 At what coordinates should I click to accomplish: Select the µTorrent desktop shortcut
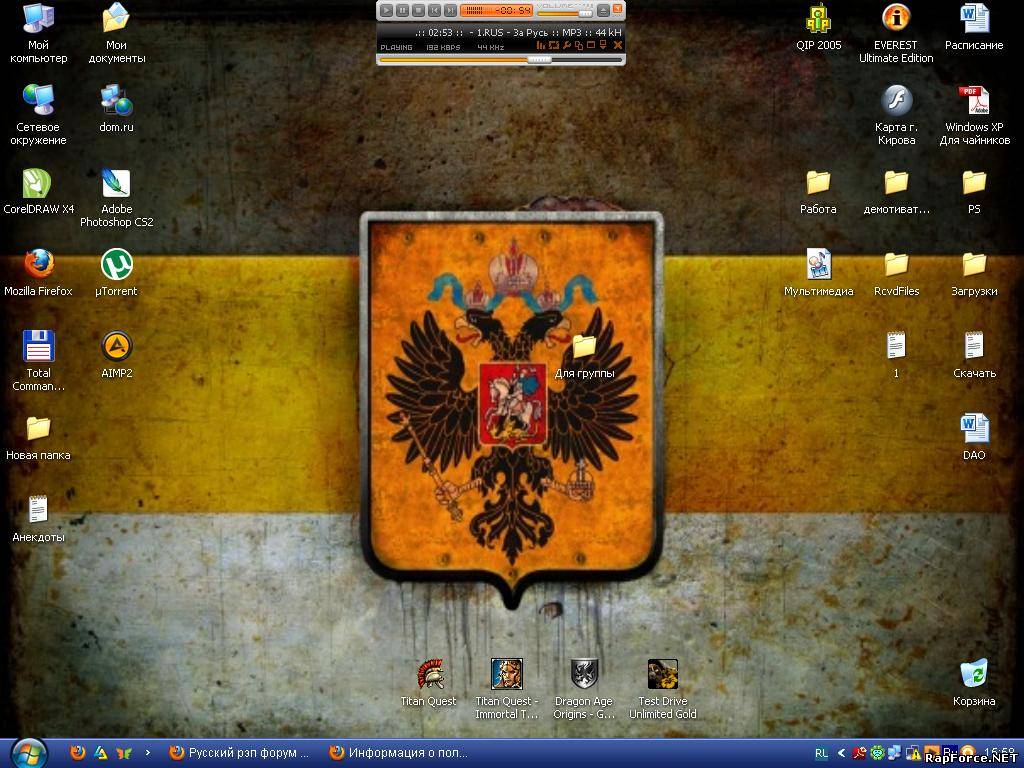(116, 273)
